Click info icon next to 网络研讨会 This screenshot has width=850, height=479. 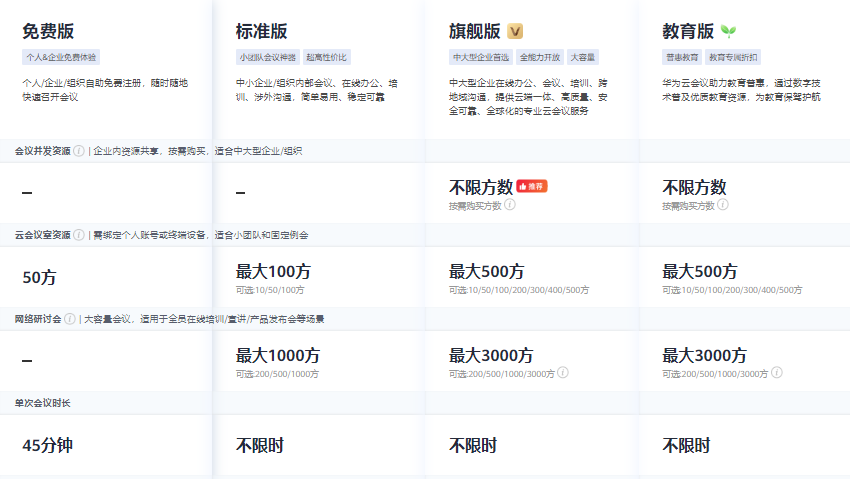click(70, 319)
